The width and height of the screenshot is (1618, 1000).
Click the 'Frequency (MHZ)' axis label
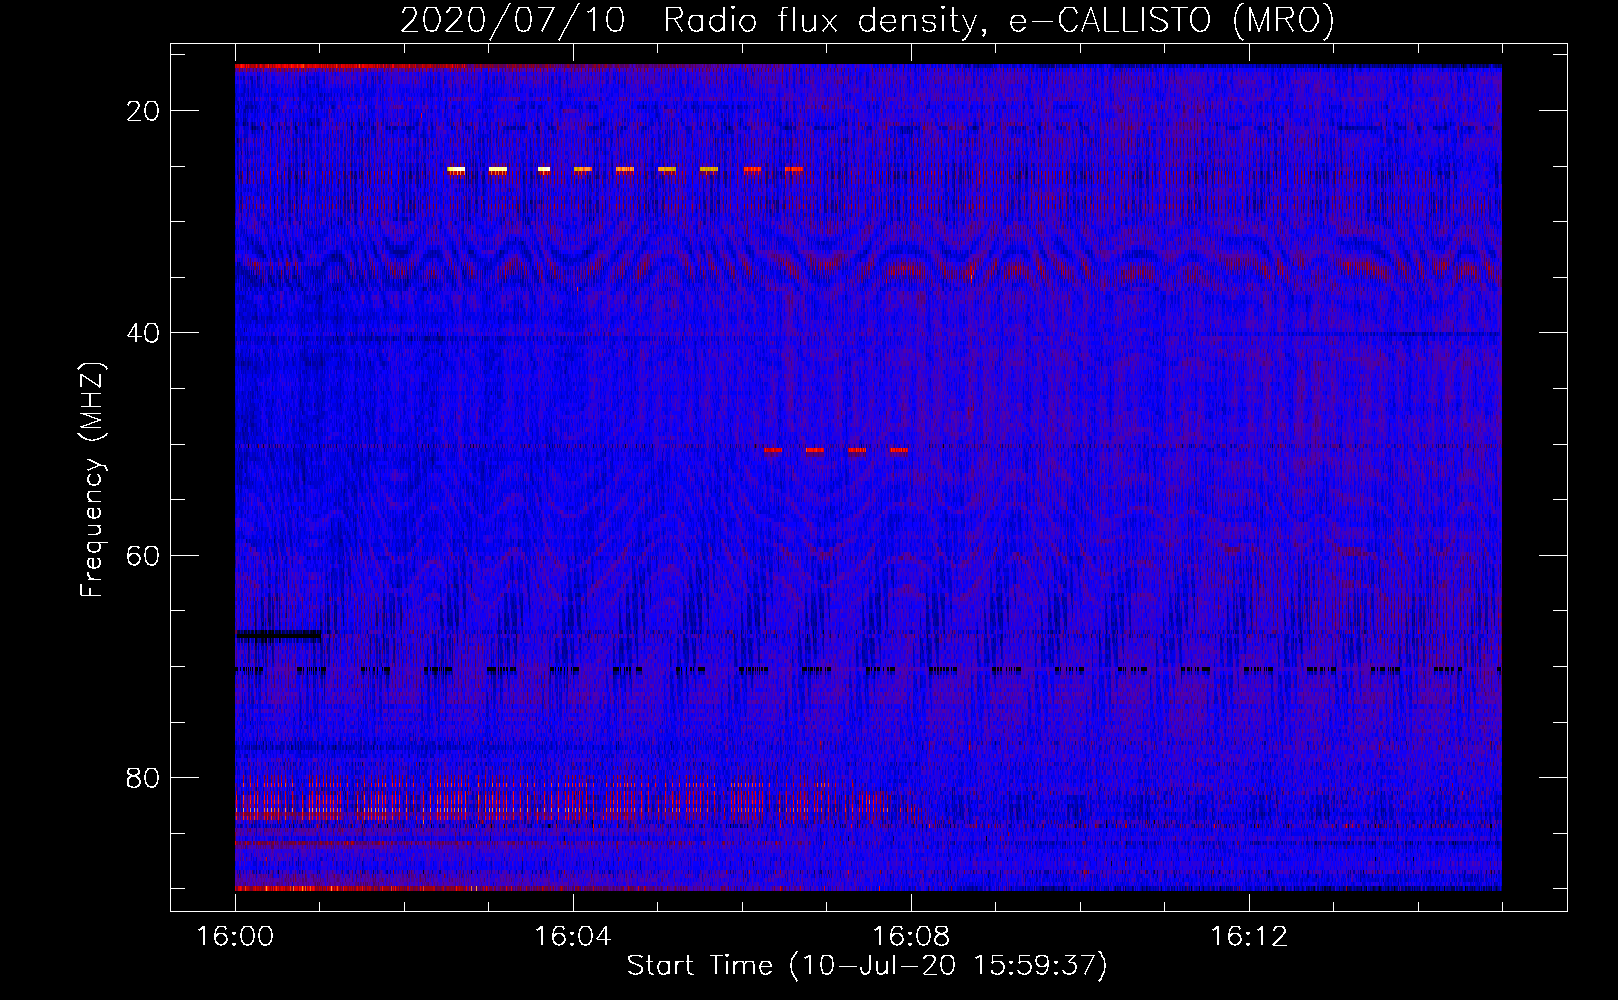pyautogui.click(x=92, y=480)
